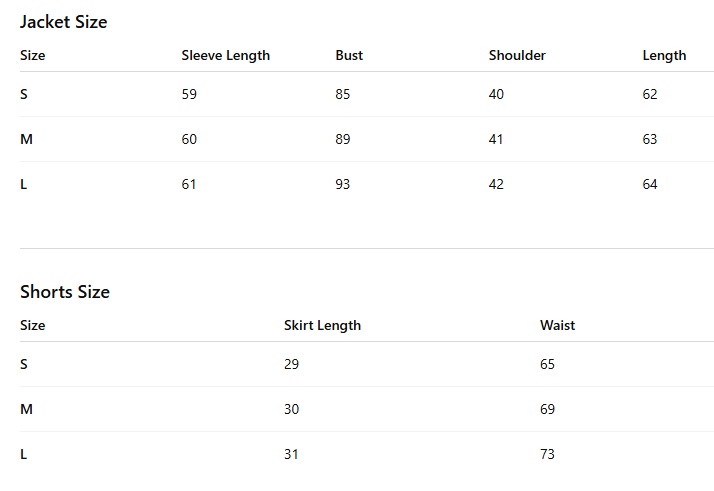Viewport: 714px width, 491px height.
Task: Click the jacket Length column header
Action: pyautogui.click(x=664, y=56)
